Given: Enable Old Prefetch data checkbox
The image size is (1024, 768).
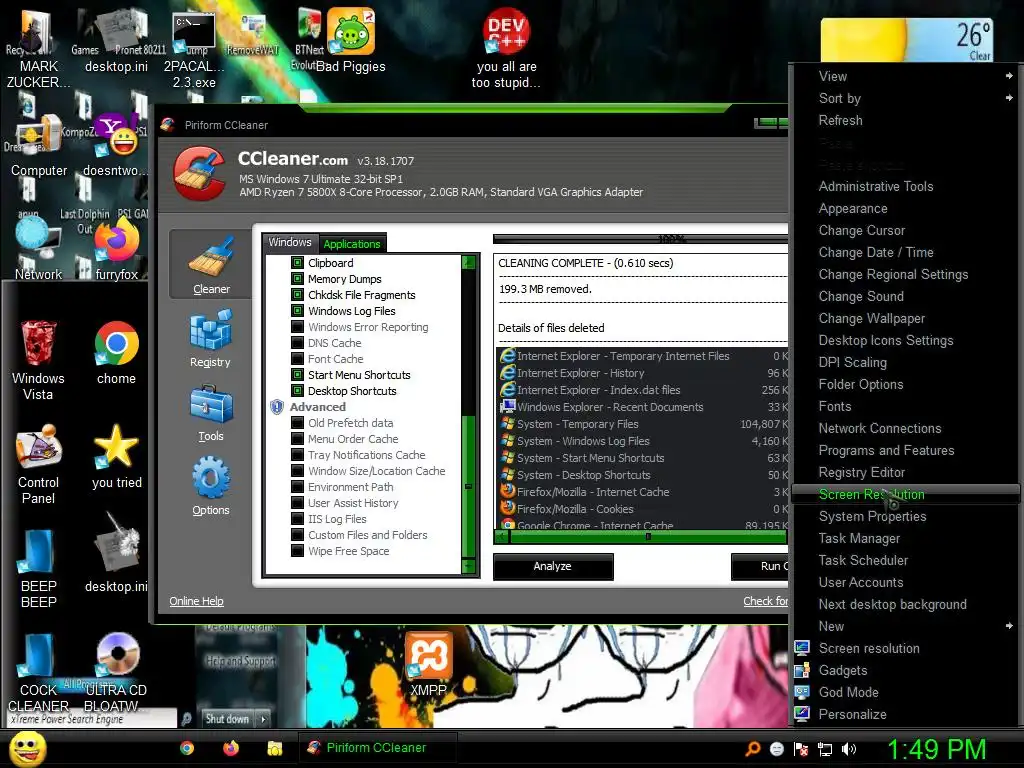Looking at the screenshot, I should click(297, 423).
